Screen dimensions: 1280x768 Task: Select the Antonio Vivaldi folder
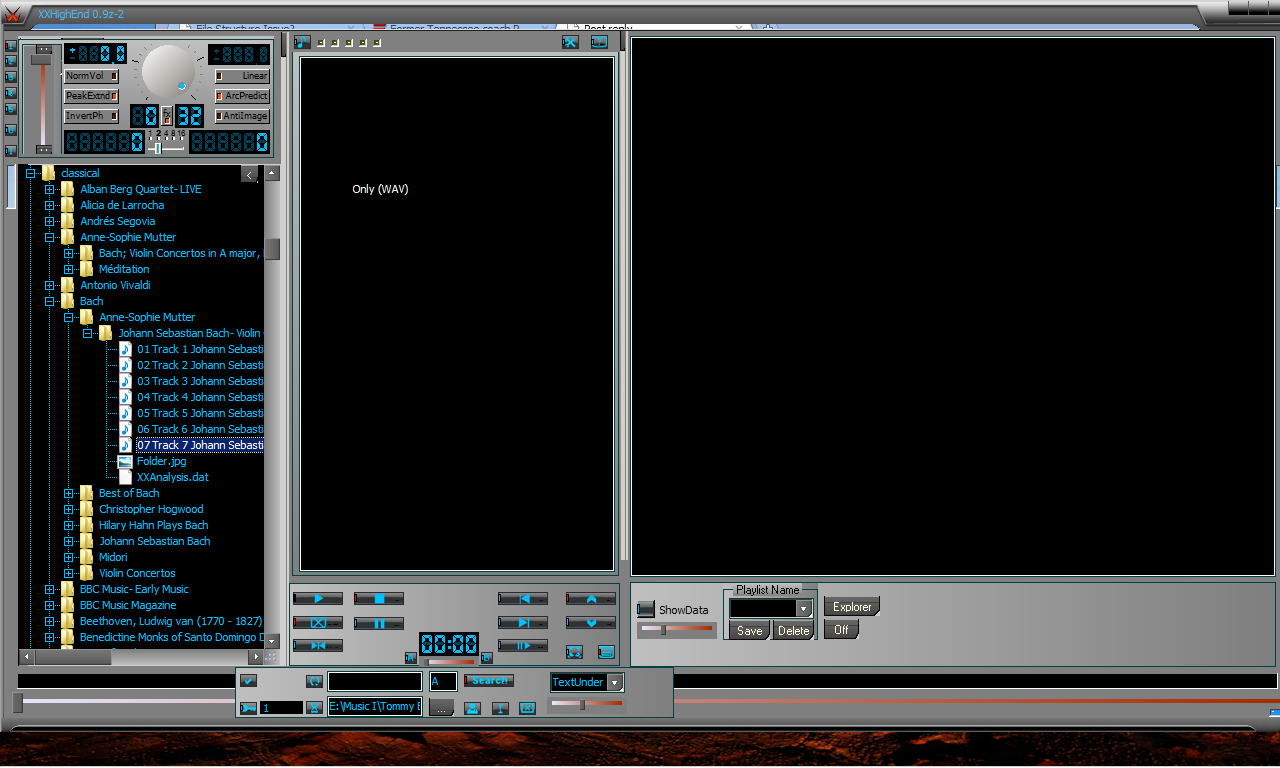click(x=115, y=285)
